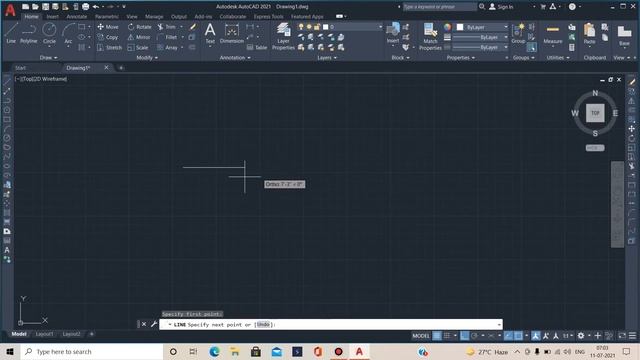Viewport: 640px width, 360px height.
Task: Open the AutoCAD application menu (red A)
Action: tap(10, 10)
